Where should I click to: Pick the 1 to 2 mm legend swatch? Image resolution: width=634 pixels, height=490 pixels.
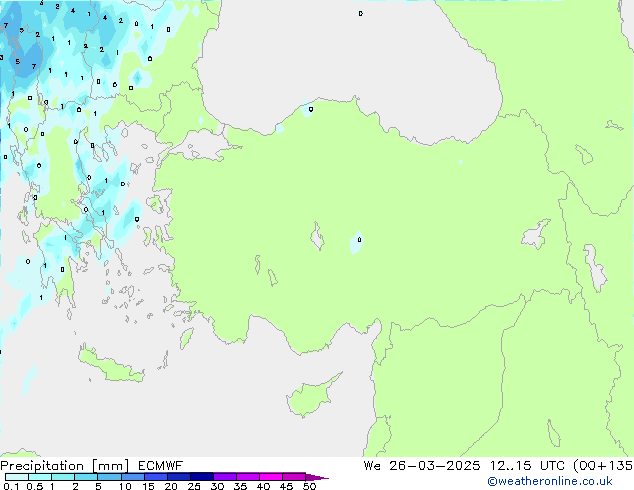click(x=63, y=477)
